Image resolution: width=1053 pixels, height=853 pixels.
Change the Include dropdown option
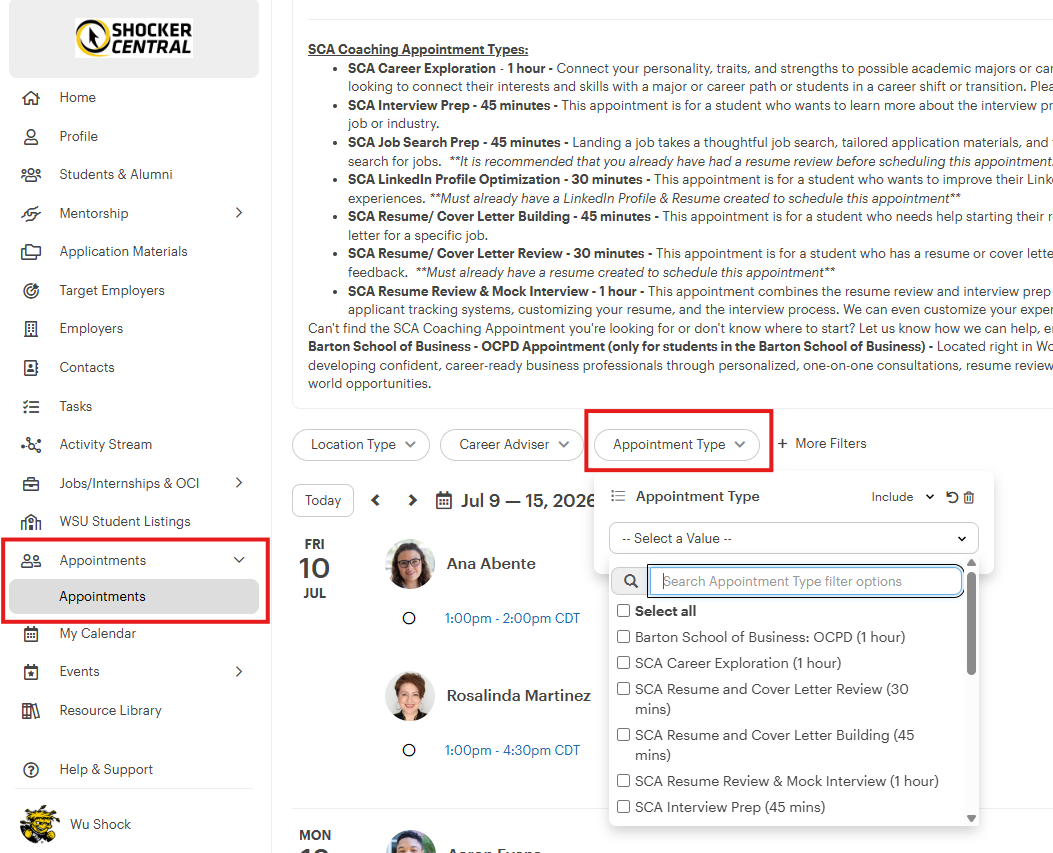tap(902, 497)
